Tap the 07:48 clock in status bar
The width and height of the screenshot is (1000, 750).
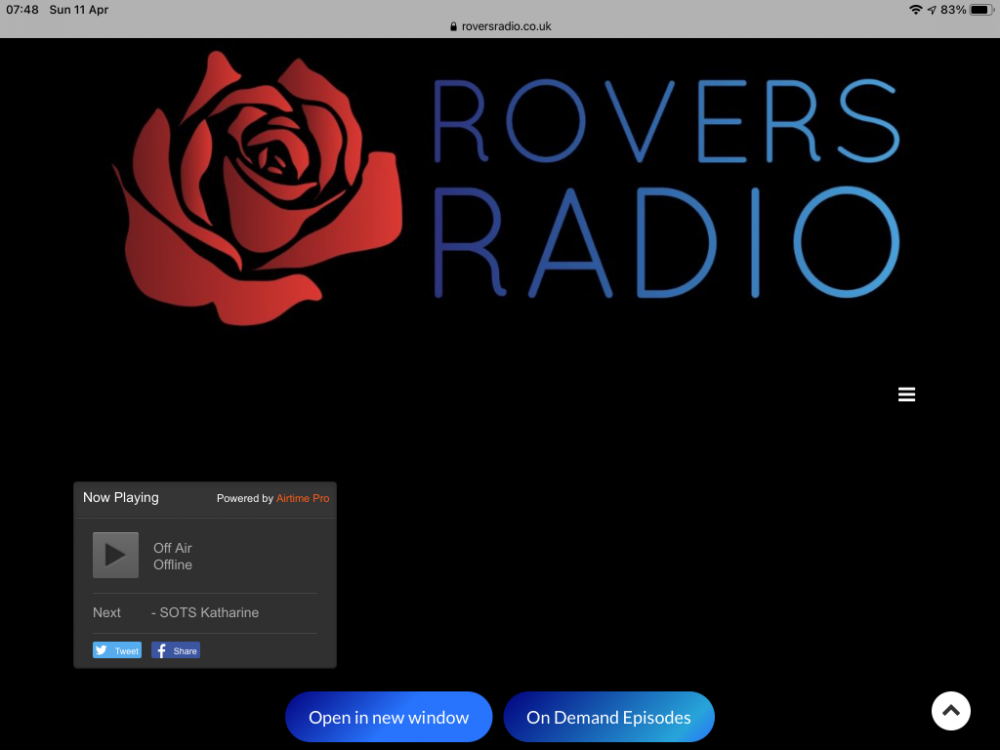(23, 10)
